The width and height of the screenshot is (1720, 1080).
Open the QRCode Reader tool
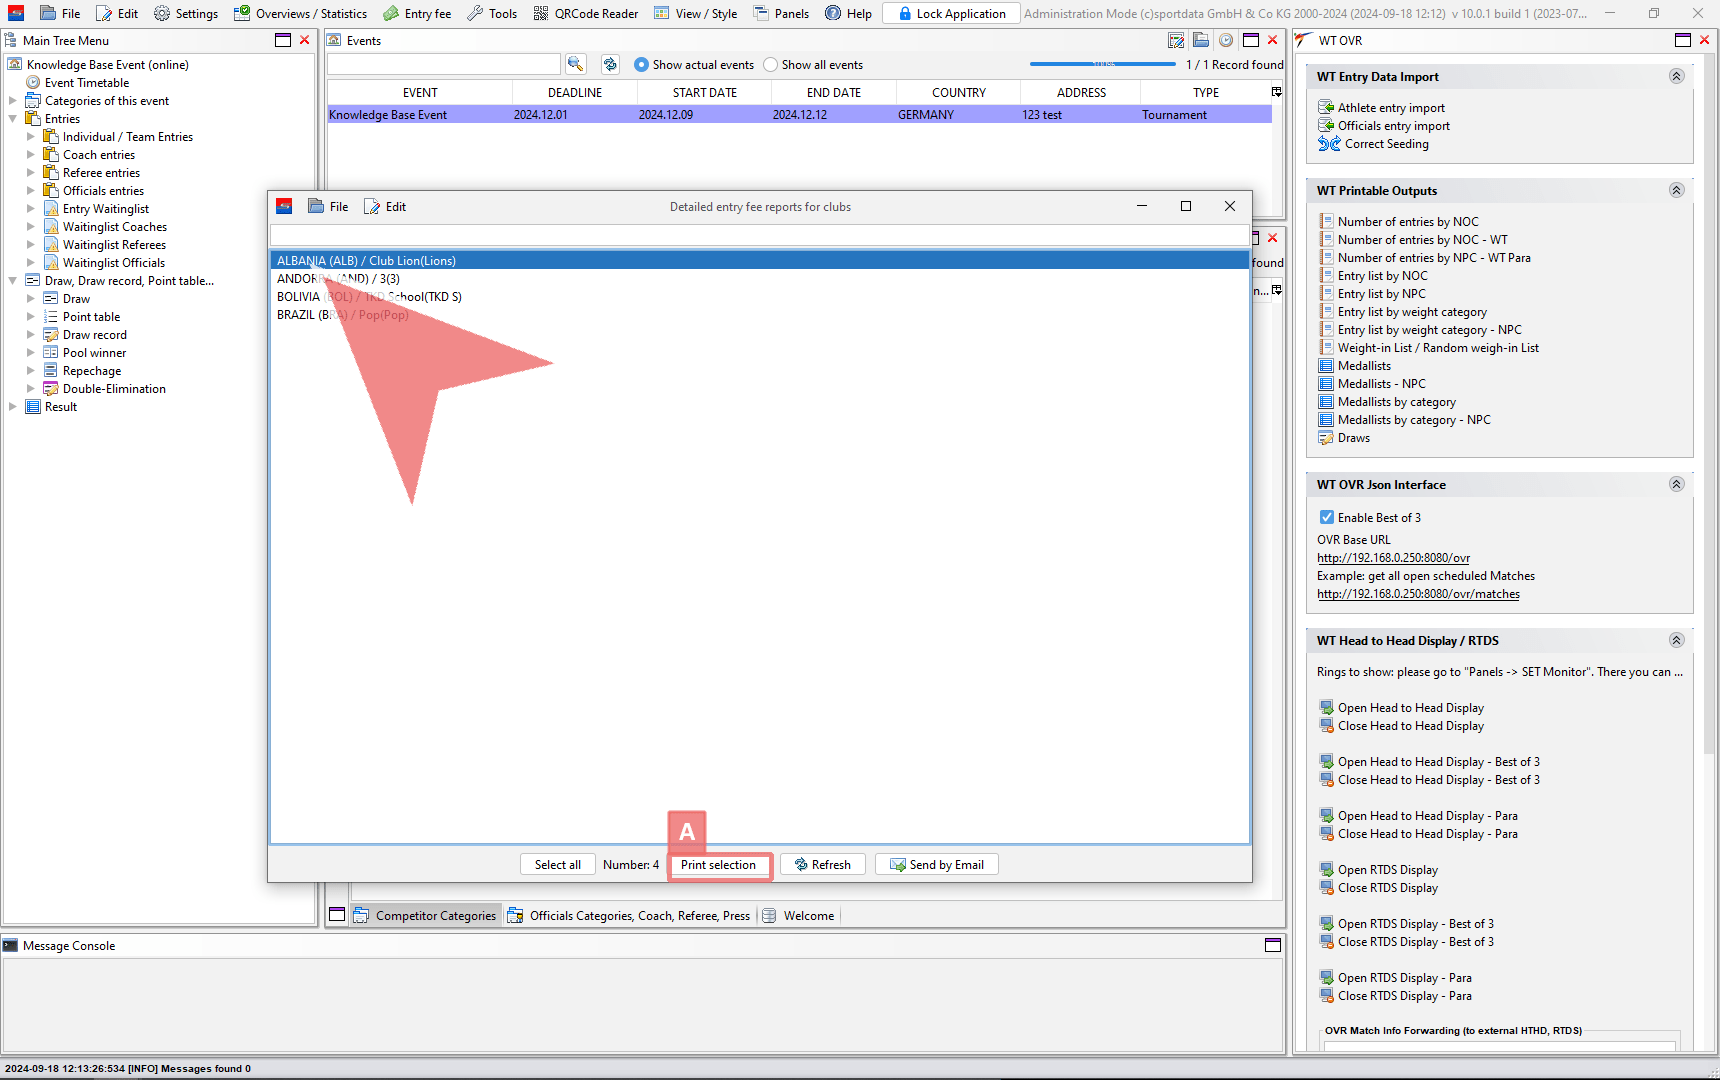point(585,13)
